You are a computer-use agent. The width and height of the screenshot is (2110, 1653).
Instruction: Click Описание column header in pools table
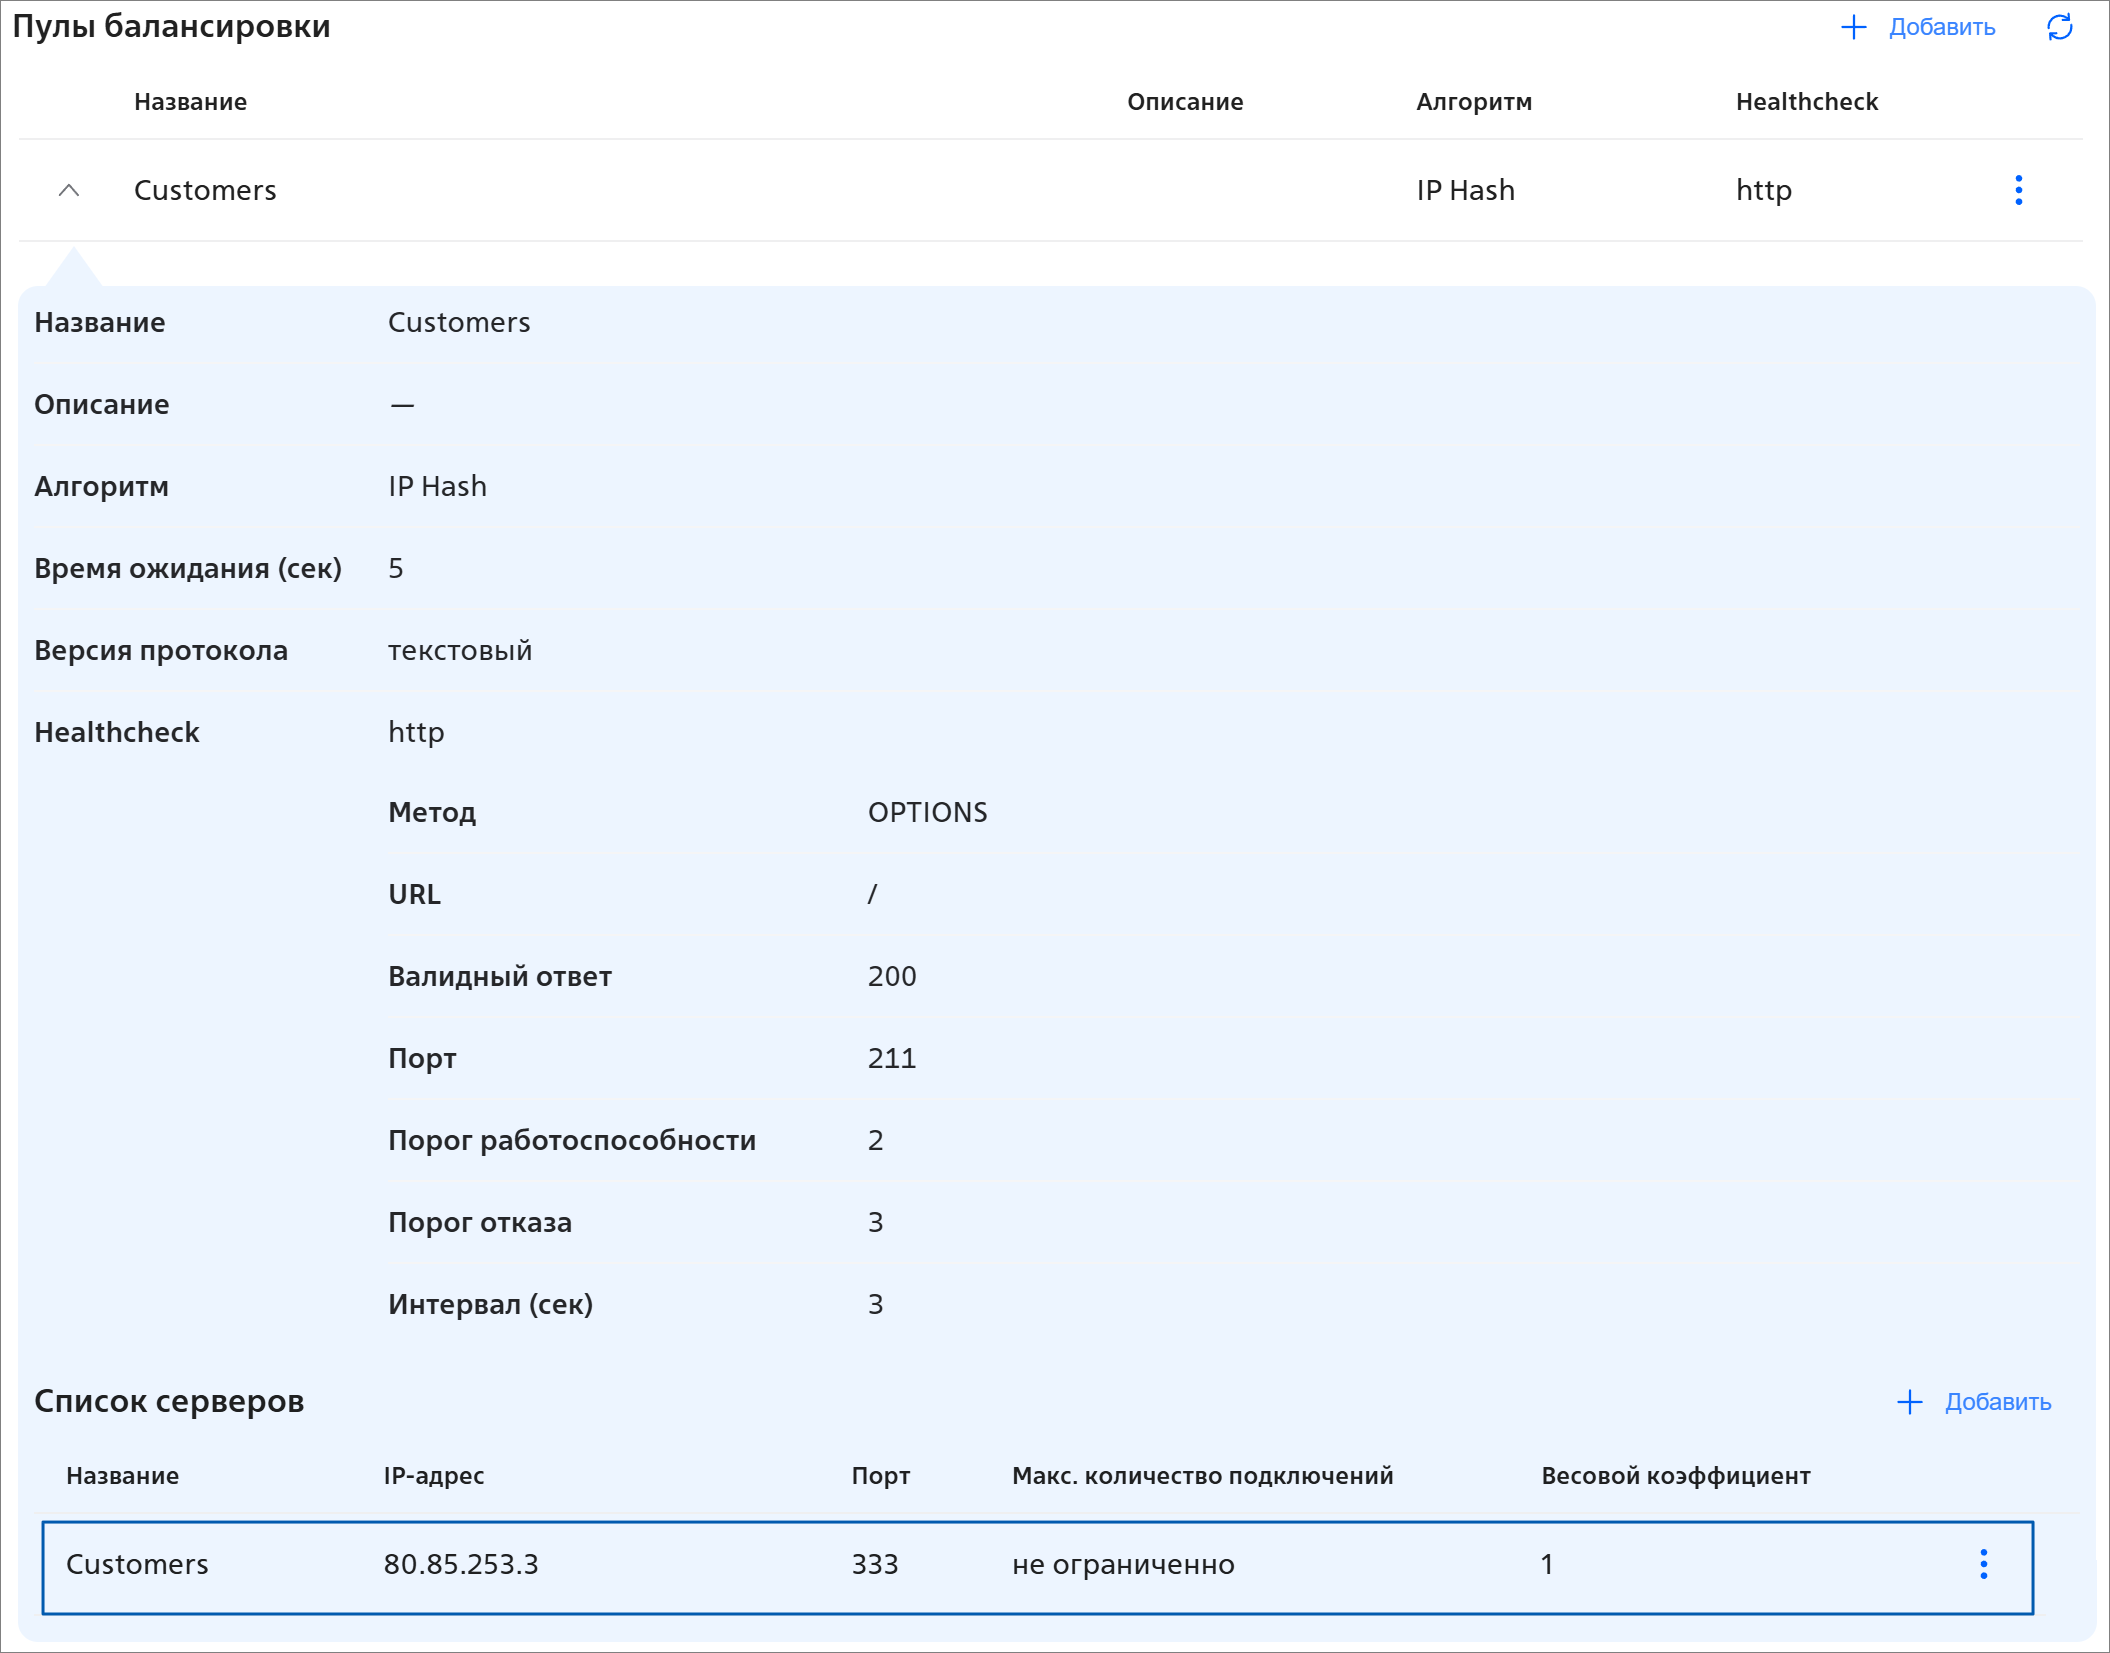1184,102
